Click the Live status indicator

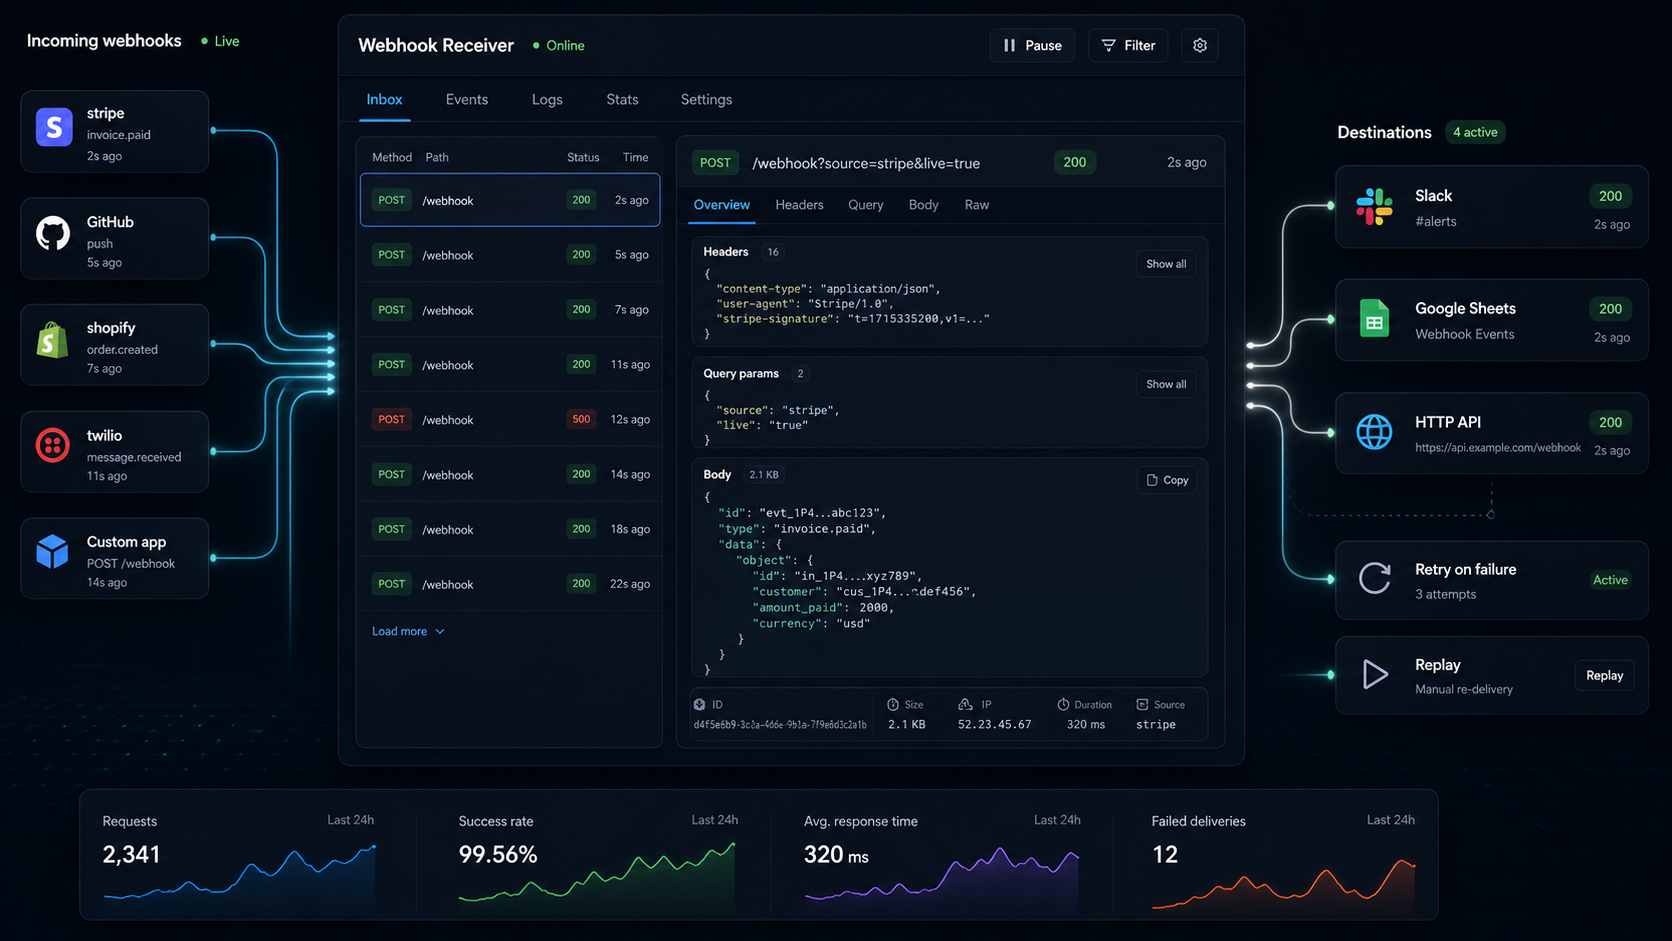click(x=220, y=41)
